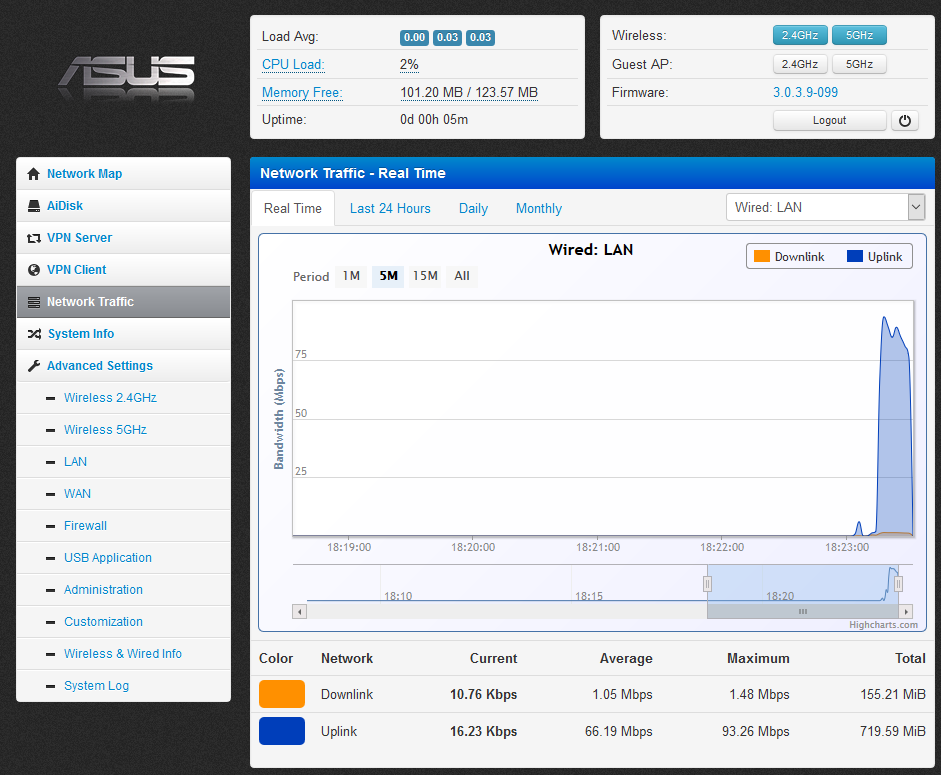Click the Logout button
The image size is (941, 775).
829,121
